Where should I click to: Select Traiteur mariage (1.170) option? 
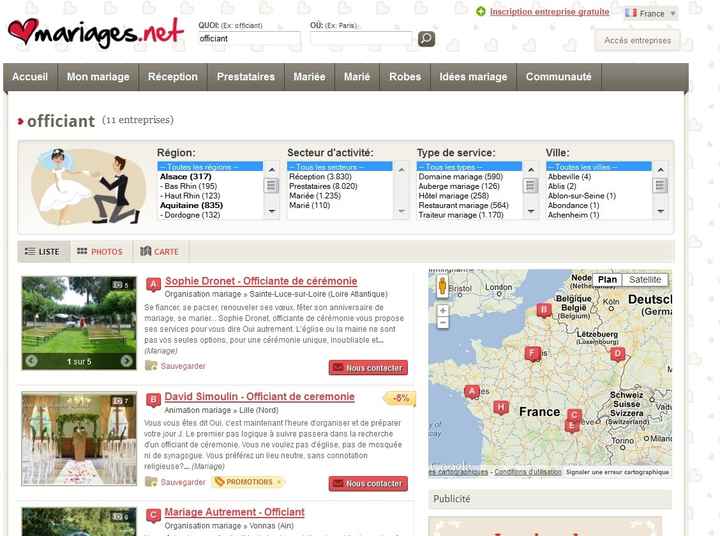pos(461,215)
